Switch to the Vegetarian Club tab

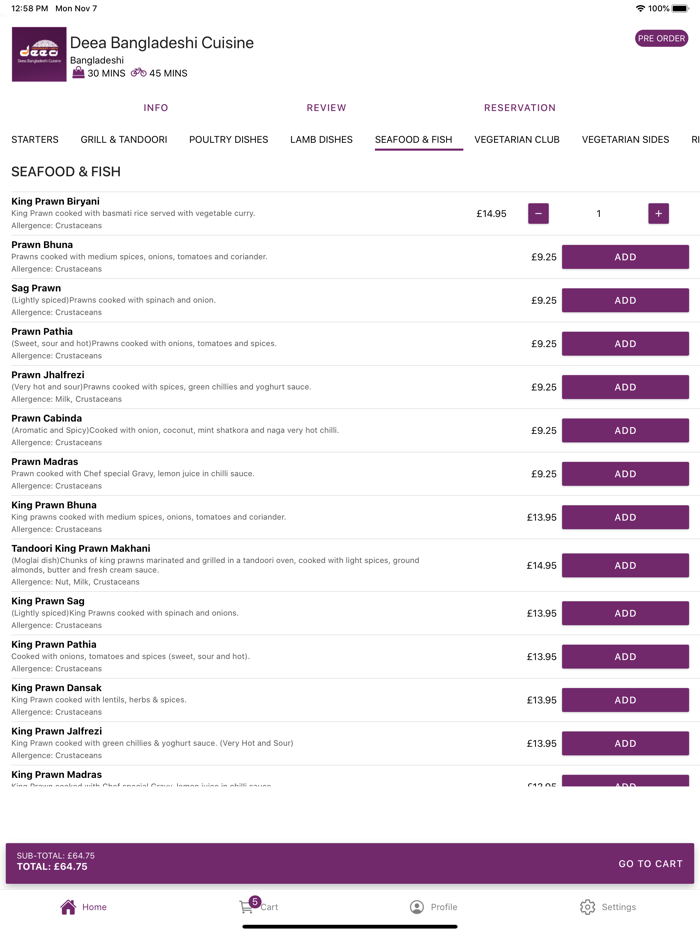pyautogui.click(x=517, y=140)
